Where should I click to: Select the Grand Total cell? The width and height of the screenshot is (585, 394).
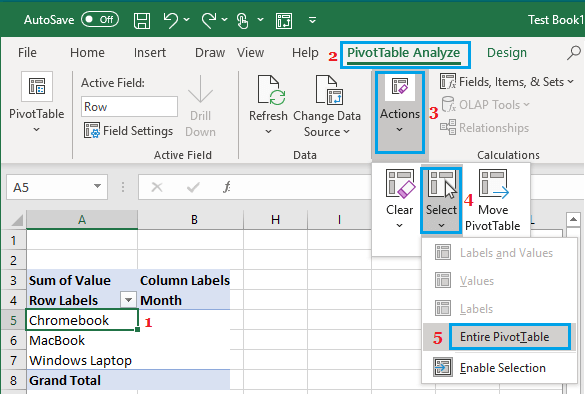point(82,380)
